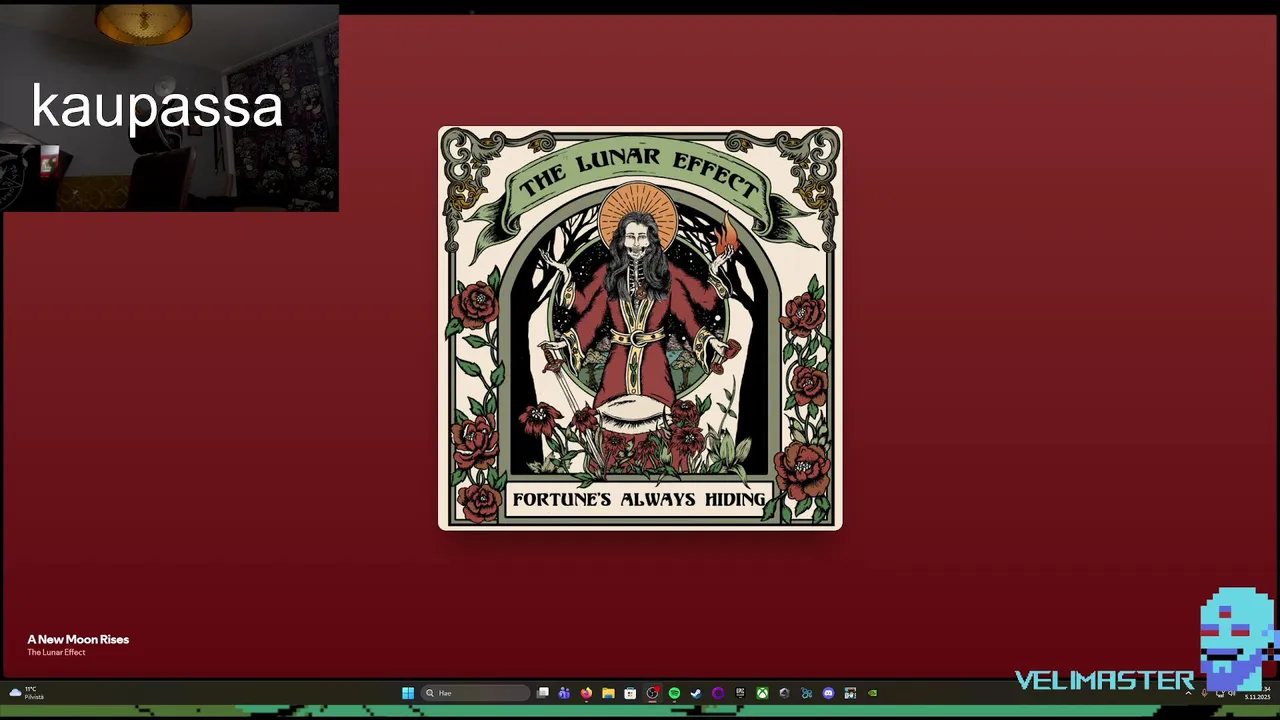The height and width of the screenshot is (720, 1280).
Task: Click the artist name The Lunar Effect
Action: point(56,652)
